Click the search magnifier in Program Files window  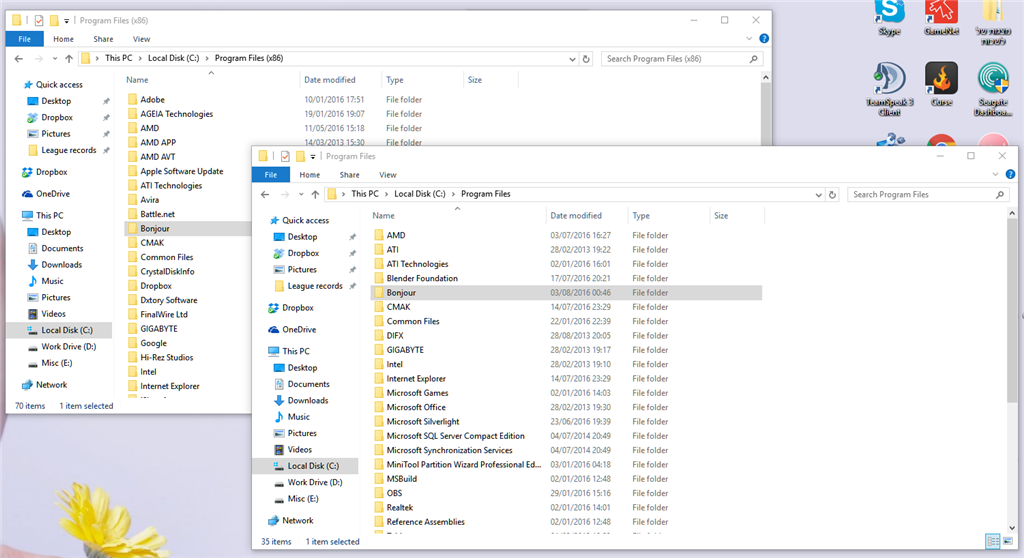click(1000, 195)
